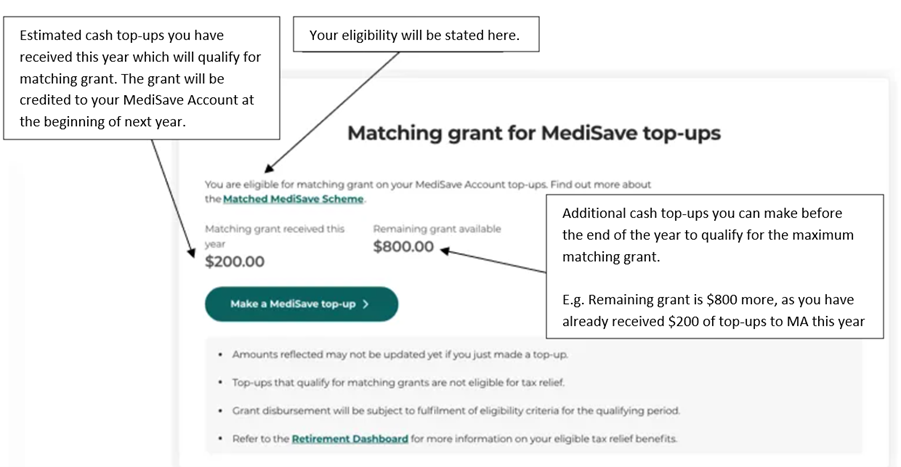Click the chevron arrow on top-up button

[x=367, y=304]
